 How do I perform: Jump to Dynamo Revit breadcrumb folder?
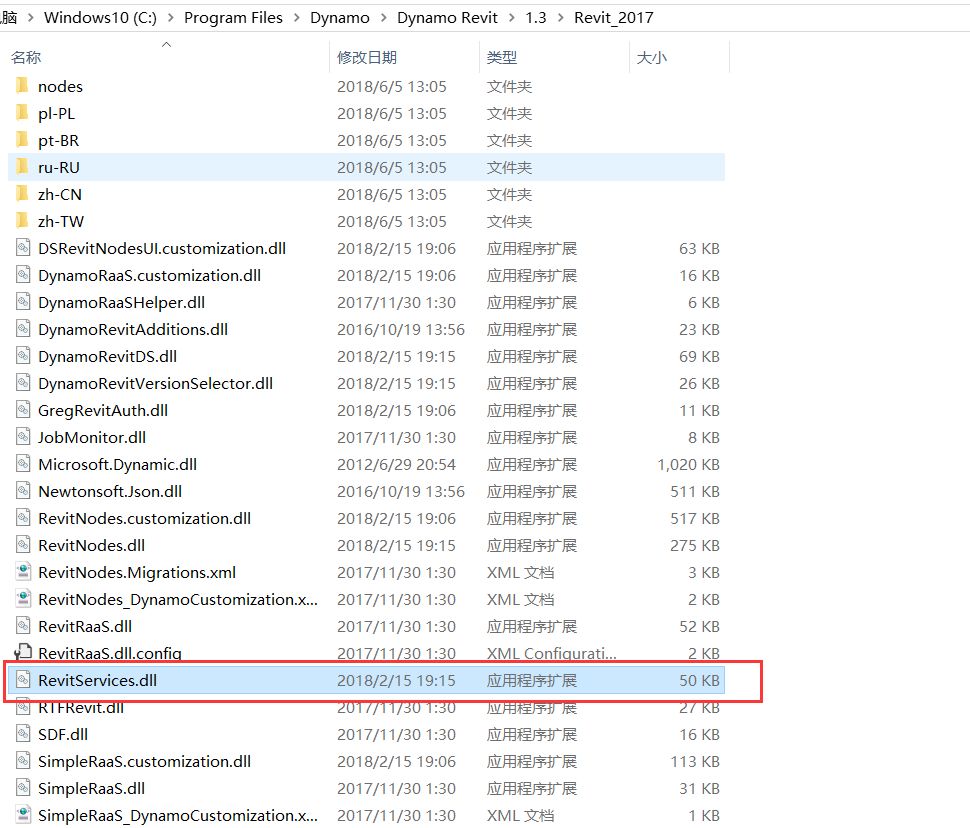pyautogui.click(x=447, y=18)
